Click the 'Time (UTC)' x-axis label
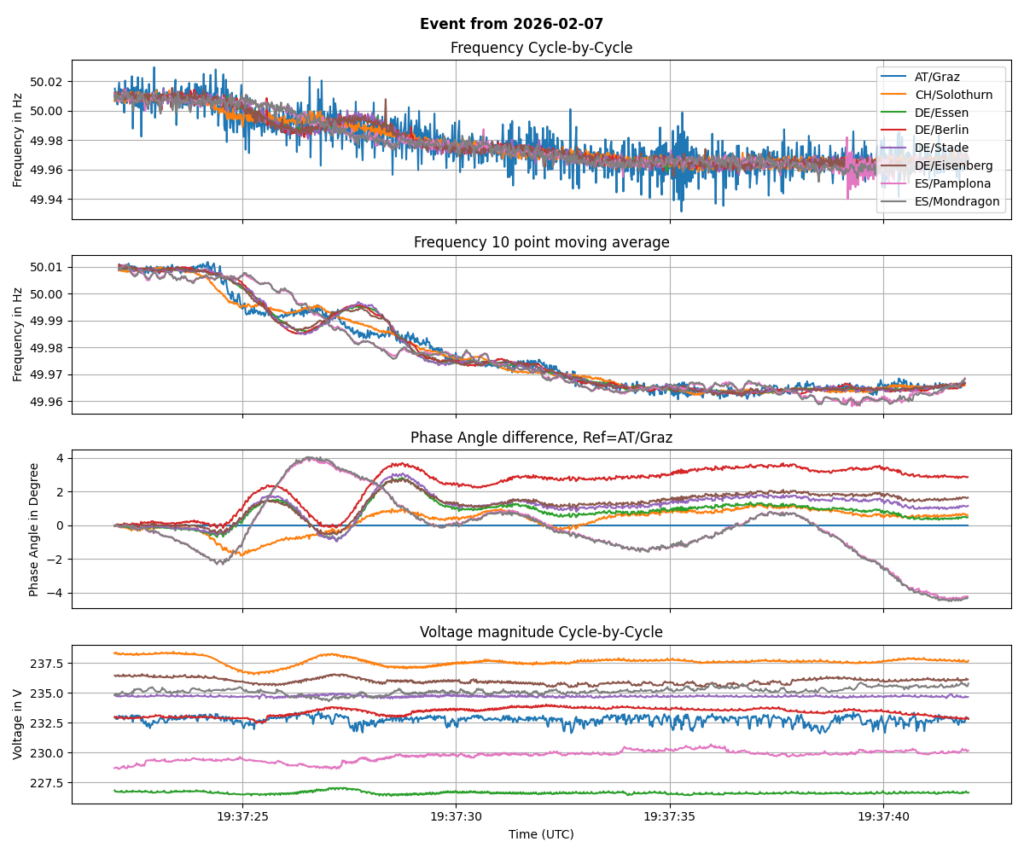Viewport: 1024px width, 853px height. (x=541, y=833)
